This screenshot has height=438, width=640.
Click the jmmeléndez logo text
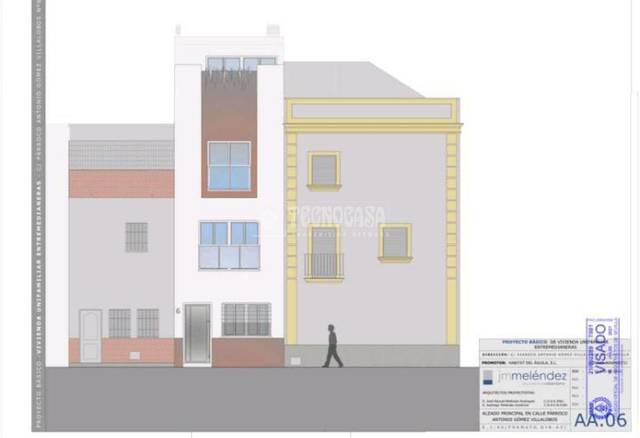tap(532, 376)
